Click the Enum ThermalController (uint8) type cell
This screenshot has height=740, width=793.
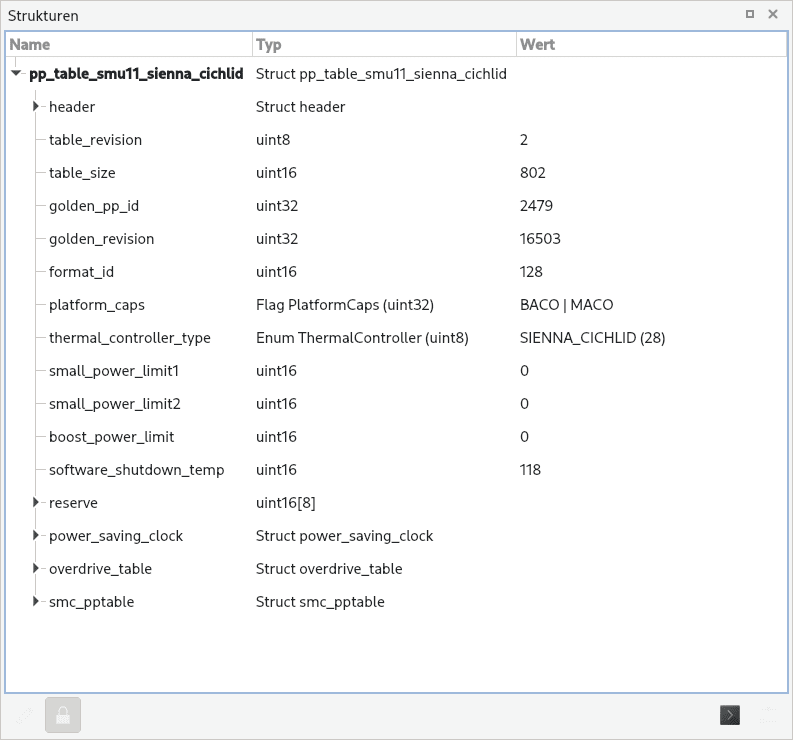pyautogui.click(x=362, y=337)
